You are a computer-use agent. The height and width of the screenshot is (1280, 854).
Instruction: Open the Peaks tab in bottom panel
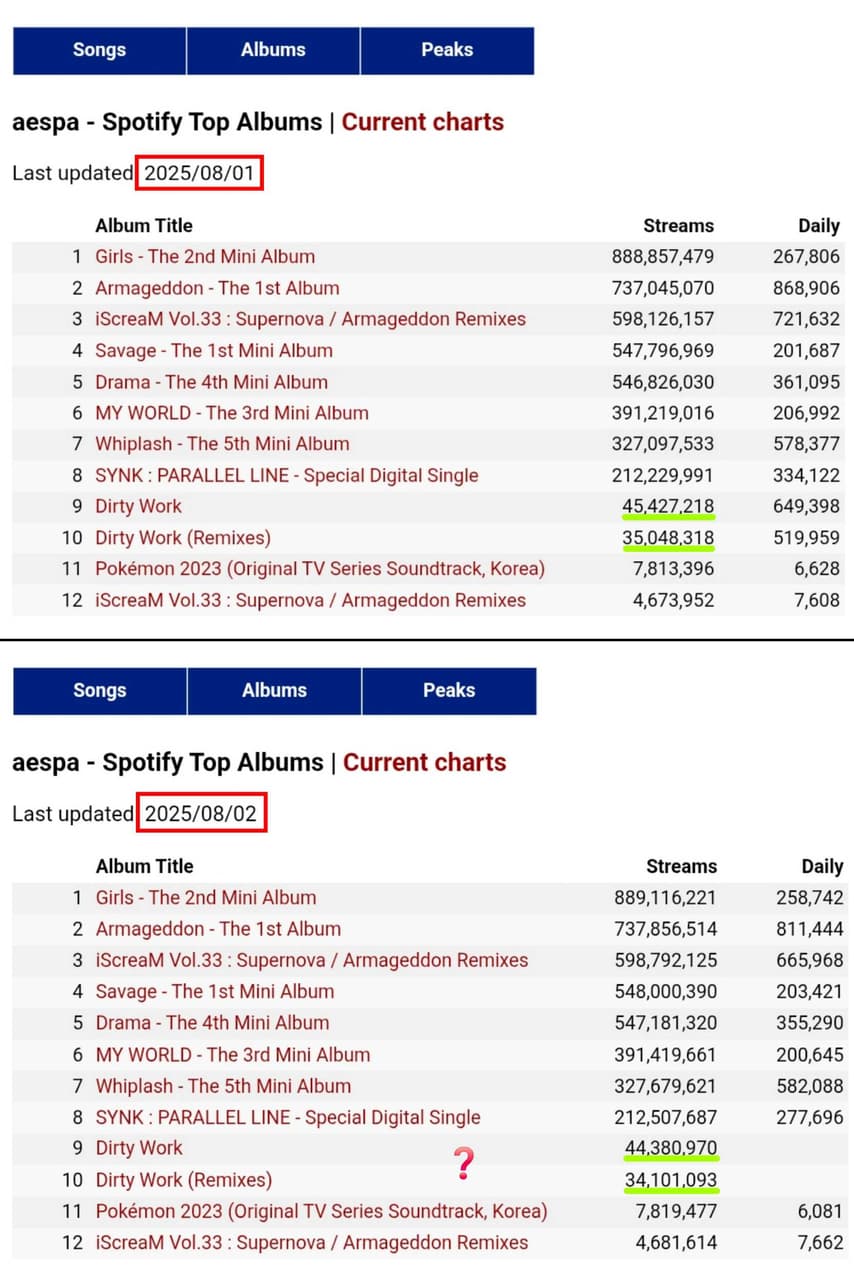point(449,691)
